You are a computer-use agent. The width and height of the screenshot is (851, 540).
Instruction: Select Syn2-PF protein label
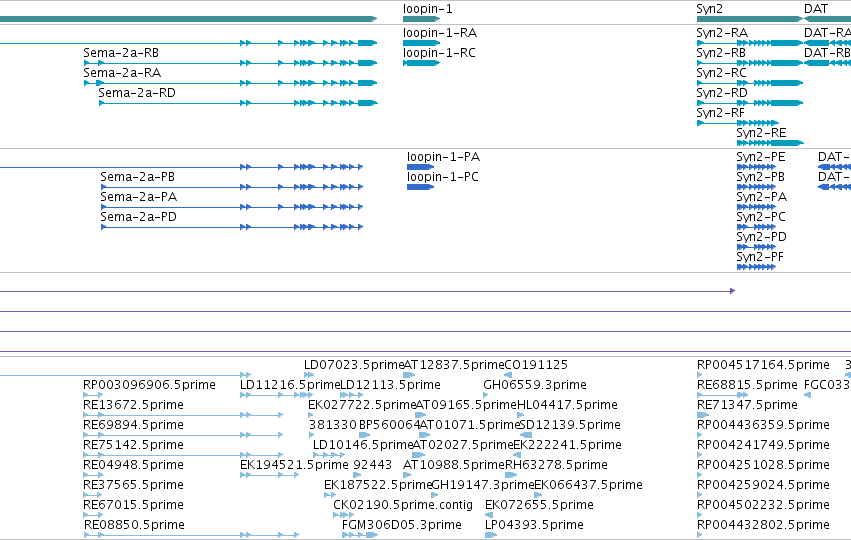(760, 257)
